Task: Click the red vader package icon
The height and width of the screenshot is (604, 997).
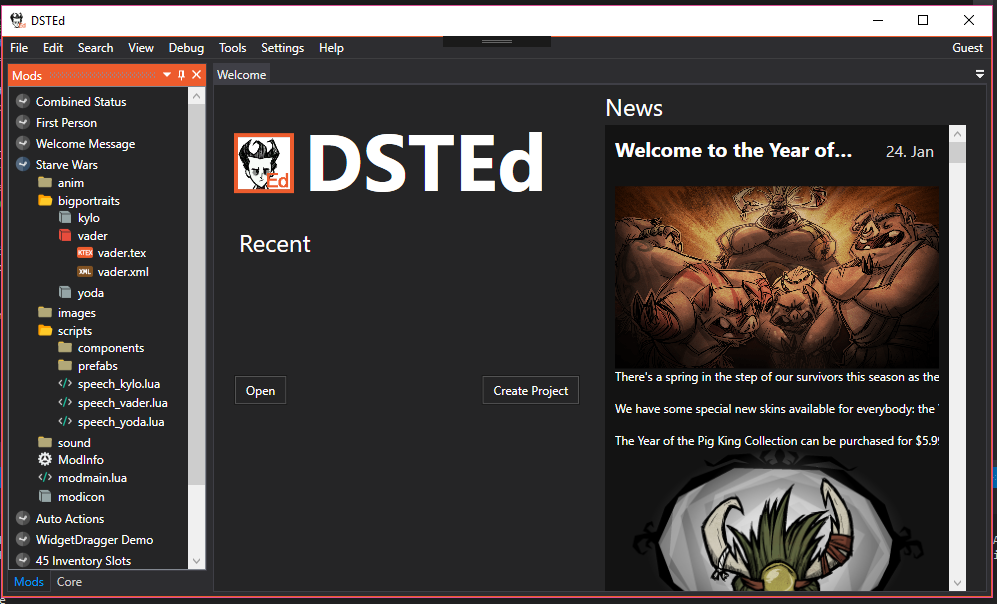Action: (65, 236)
